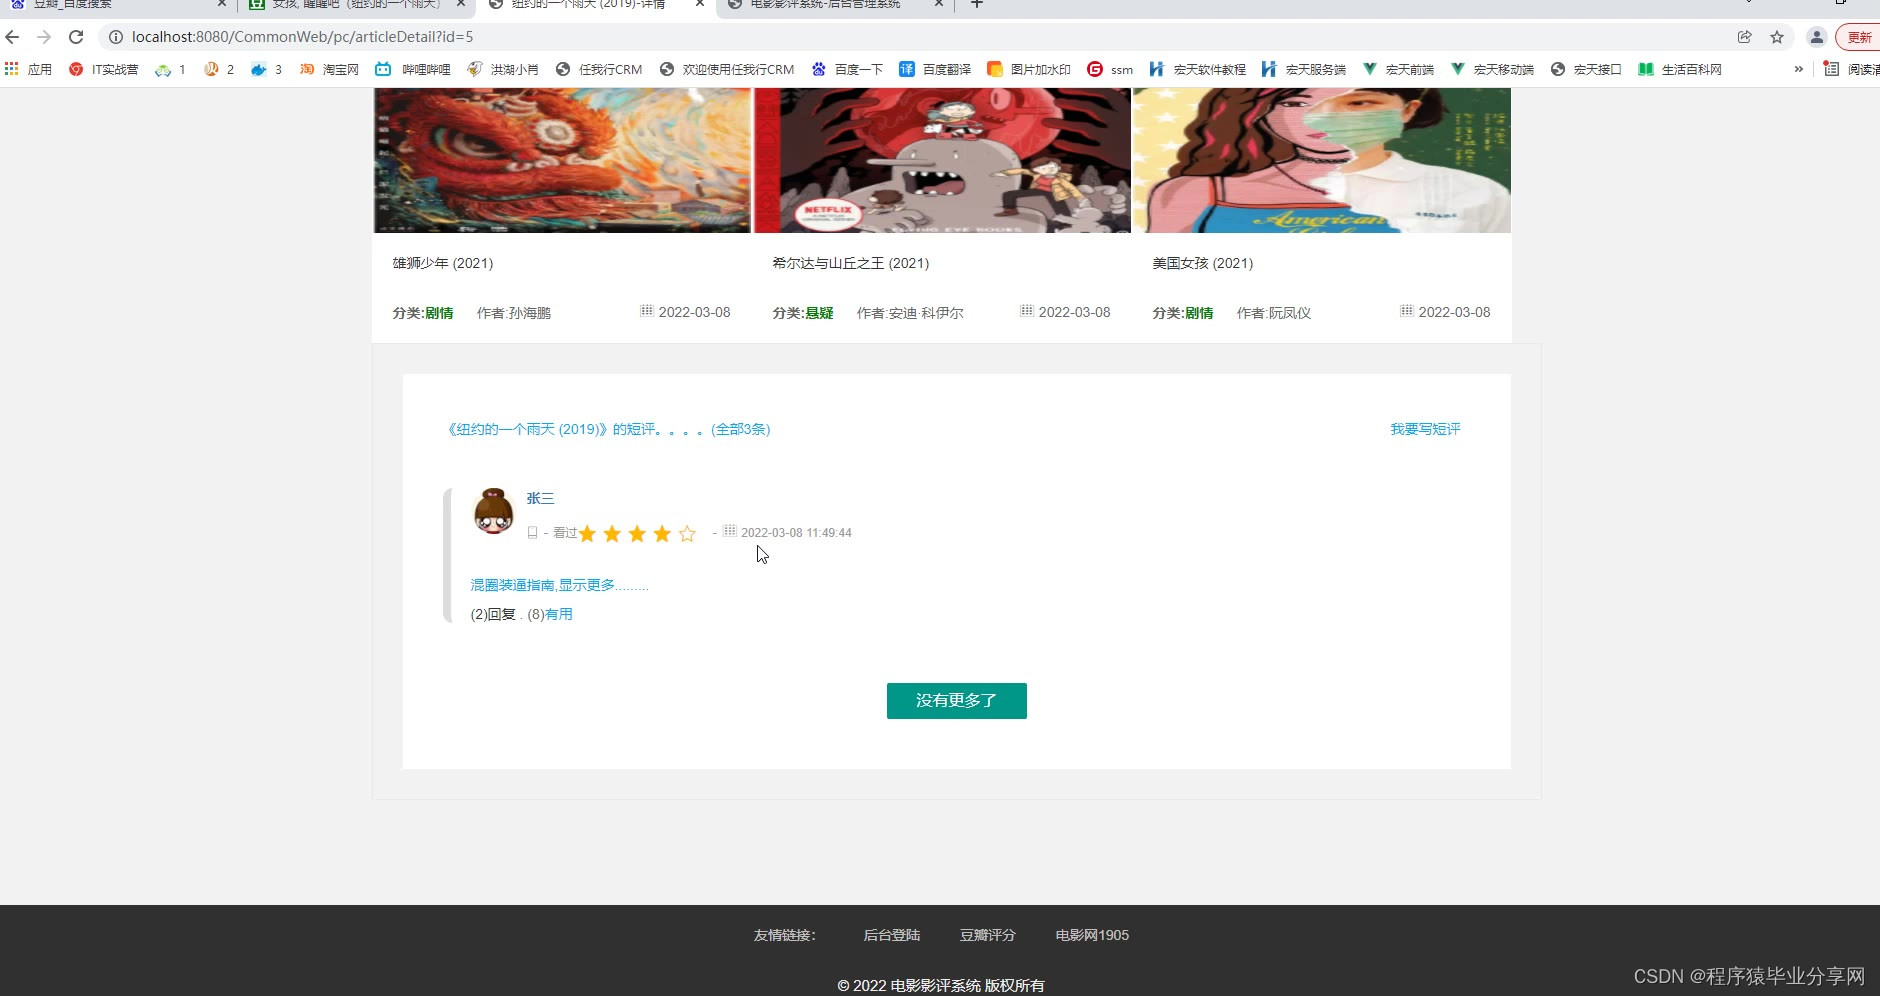The height and width of the screenshot is (996, 1880).
Task: Open 淘宝网 bookmark
Action: (x=329, y=69)
